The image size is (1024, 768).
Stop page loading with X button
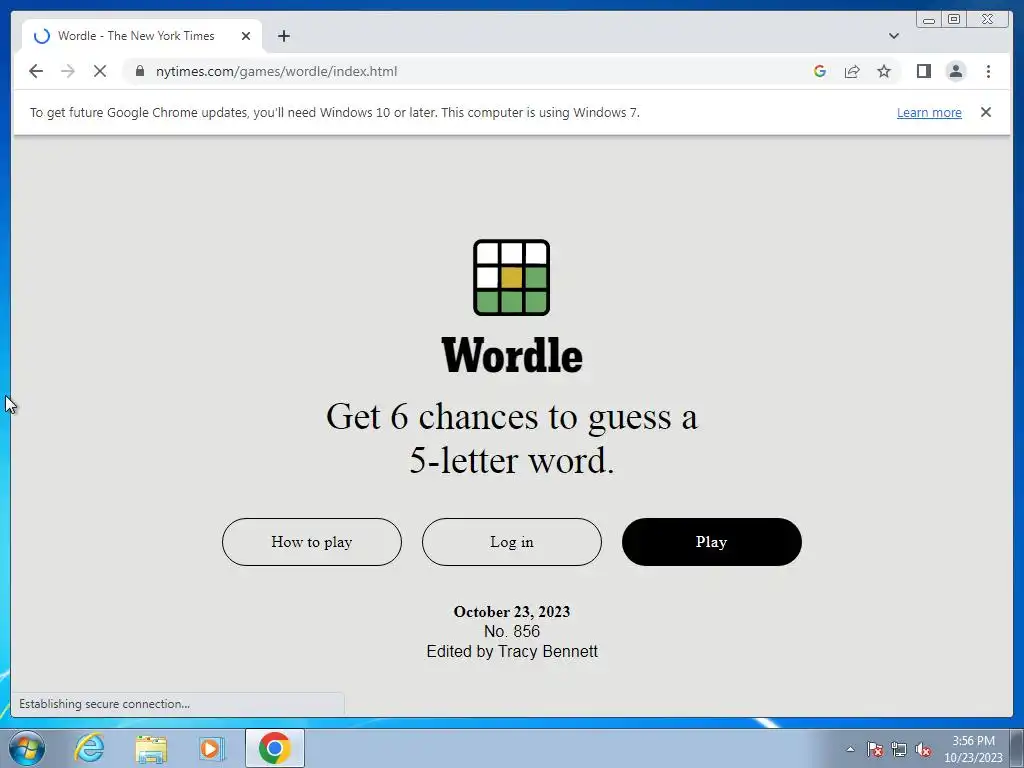pos(100,71)
